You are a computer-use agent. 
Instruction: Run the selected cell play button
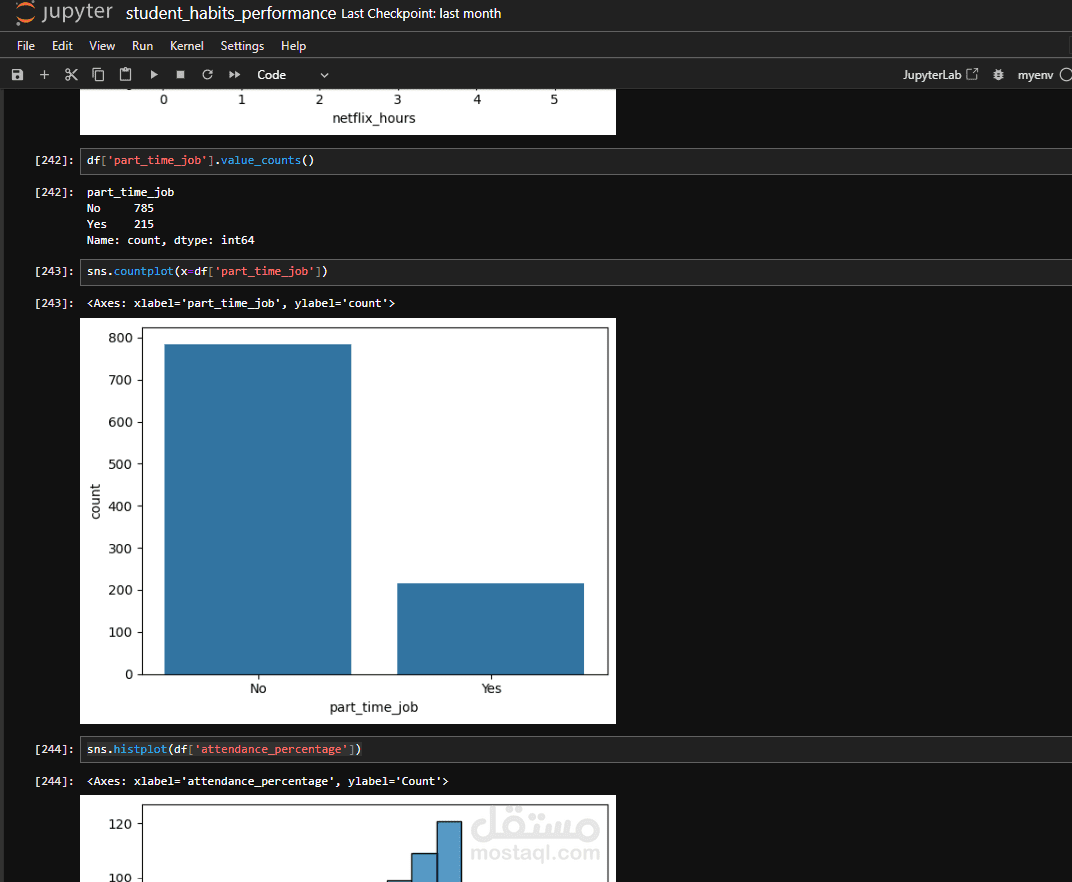coord(154,75)
